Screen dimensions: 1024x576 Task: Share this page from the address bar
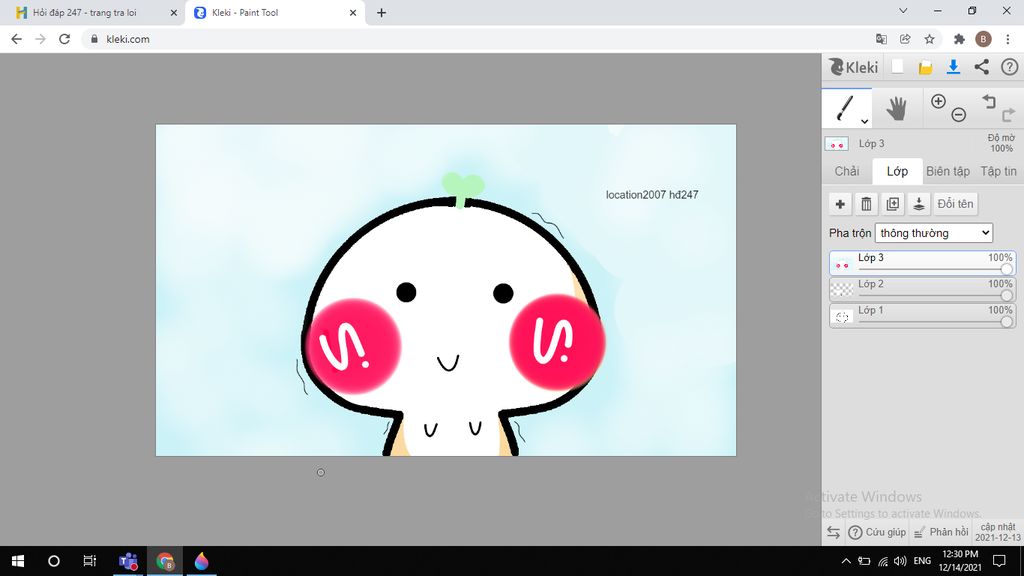click(x=905, y=39)
